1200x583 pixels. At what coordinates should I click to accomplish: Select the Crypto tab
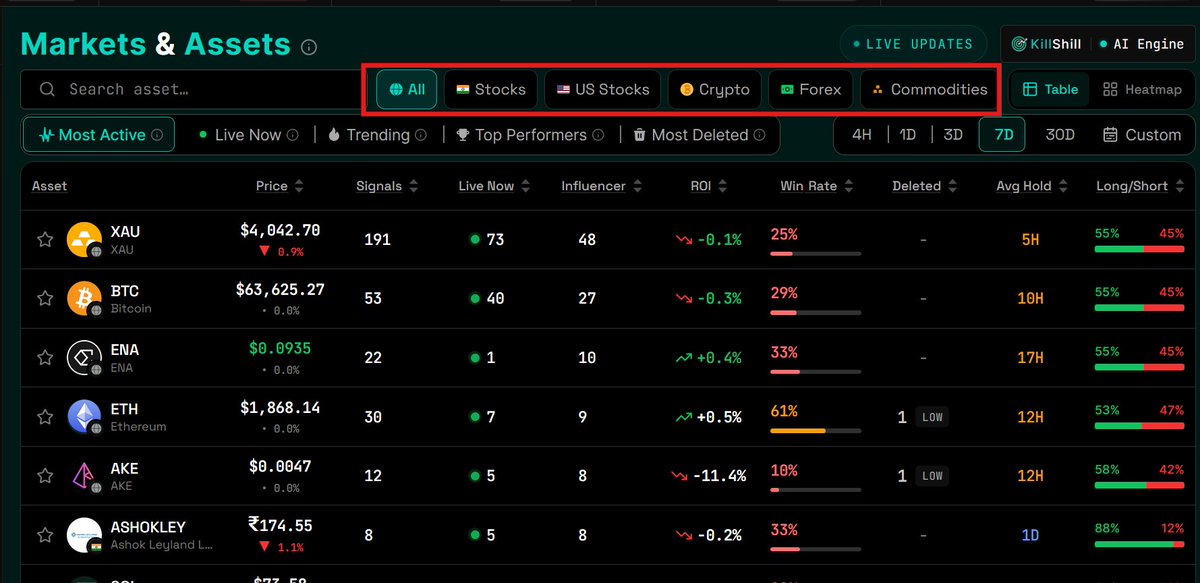point(714,89)
